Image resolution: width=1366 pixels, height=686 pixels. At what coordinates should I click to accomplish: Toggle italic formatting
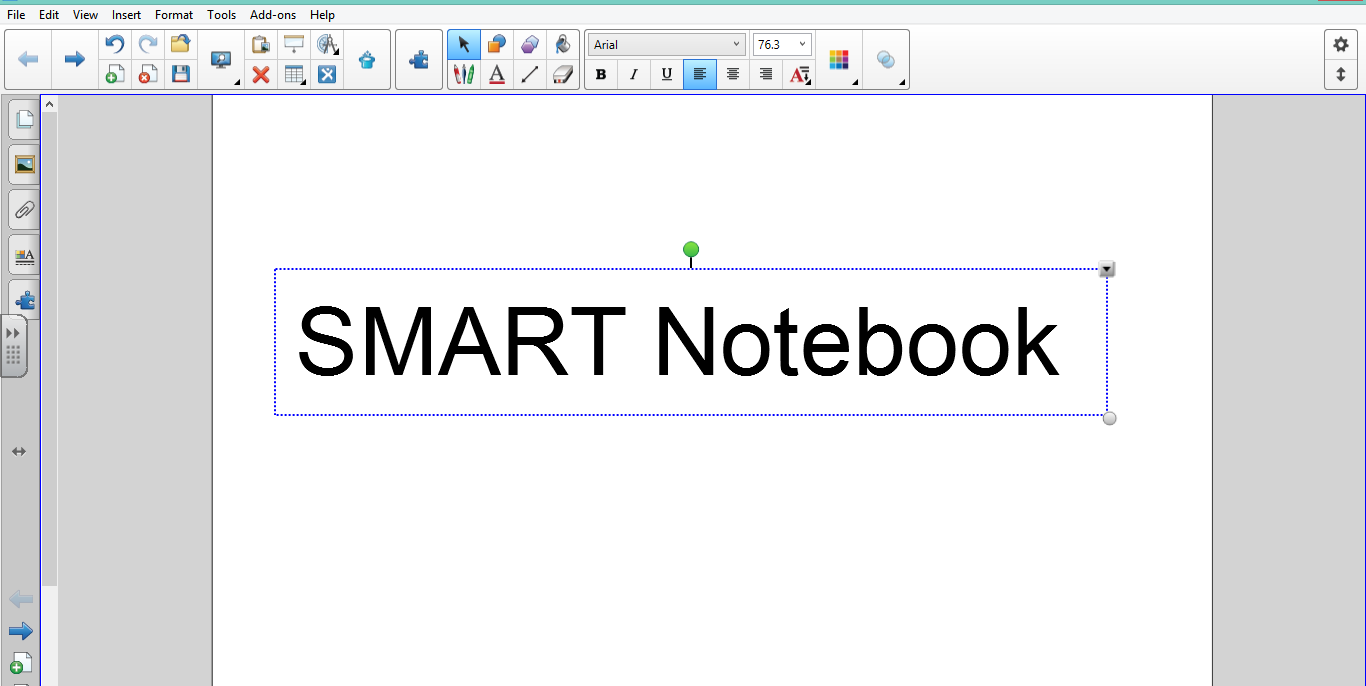pyautogui.click(x=634, y=74)
